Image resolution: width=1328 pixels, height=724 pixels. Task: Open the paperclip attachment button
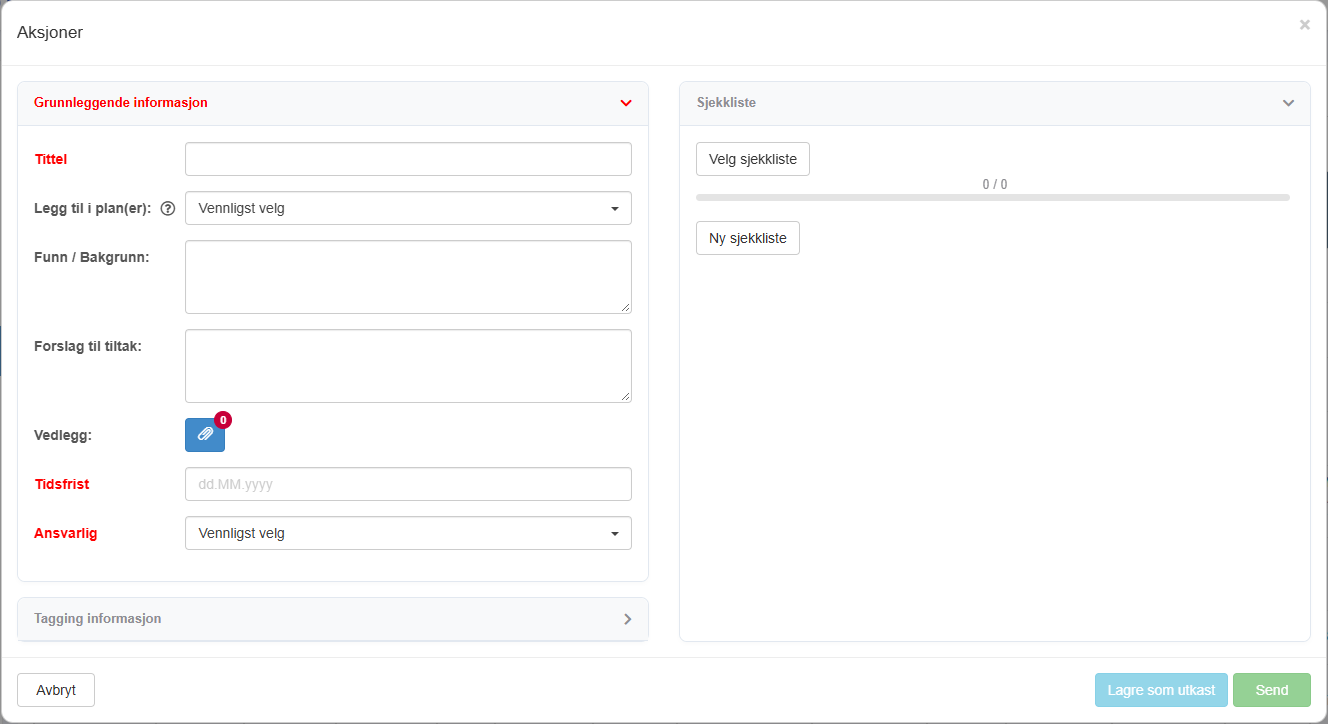pyautogui.click(x=205, y=435)
